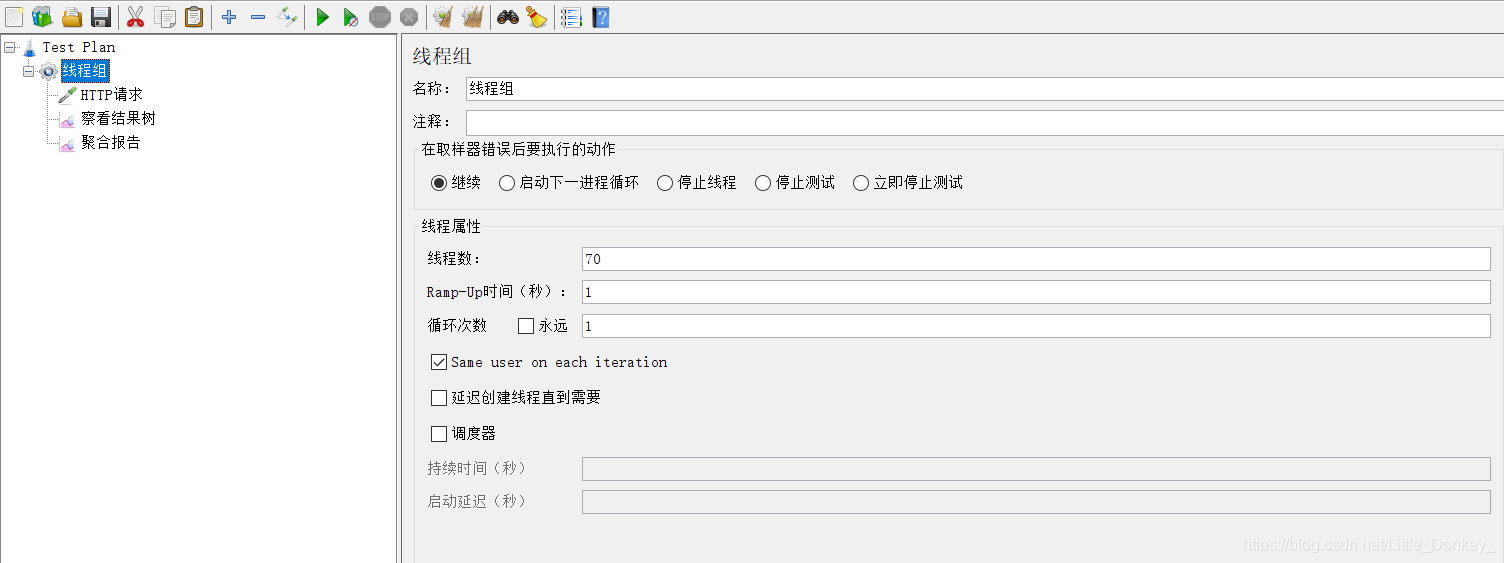Collapse the 线程组 tree node

(x=29, y=71)
